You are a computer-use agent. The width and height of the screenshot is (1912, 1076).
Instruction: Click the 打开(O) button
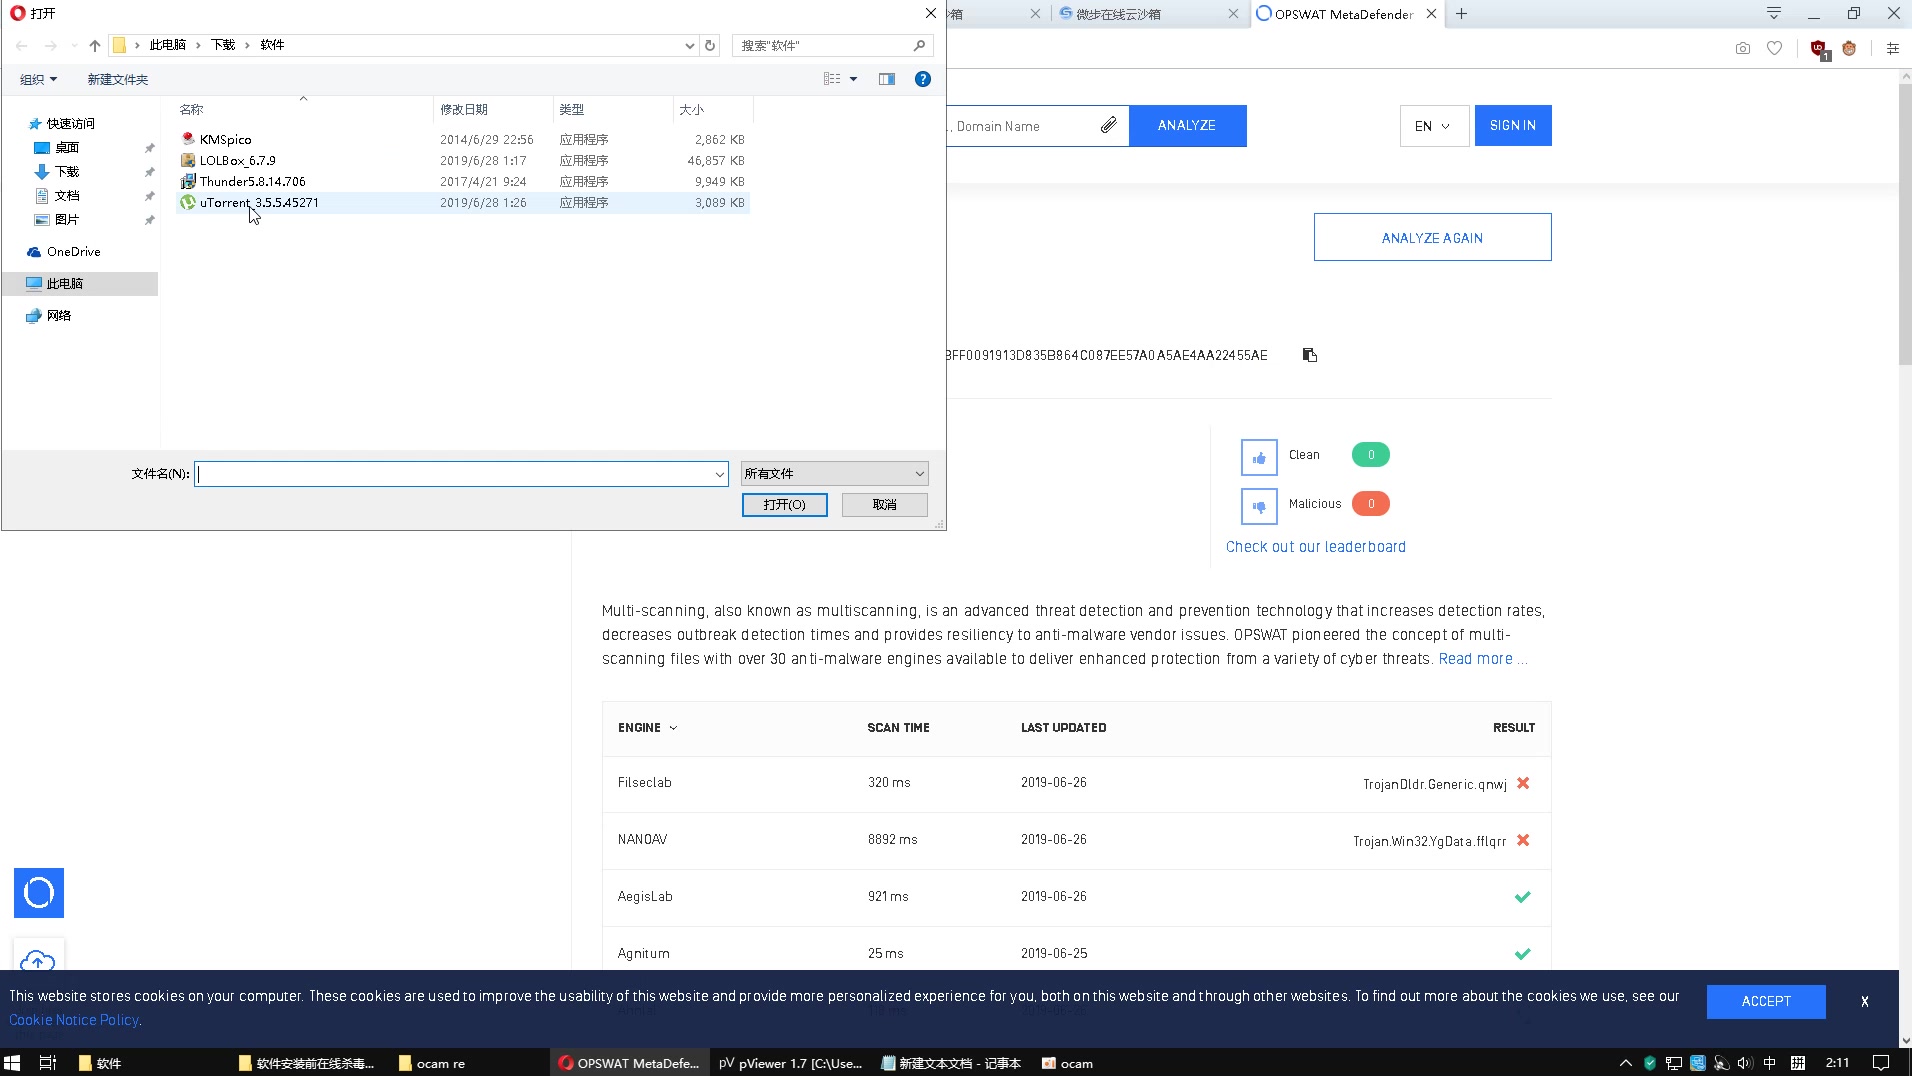[784, 505]
